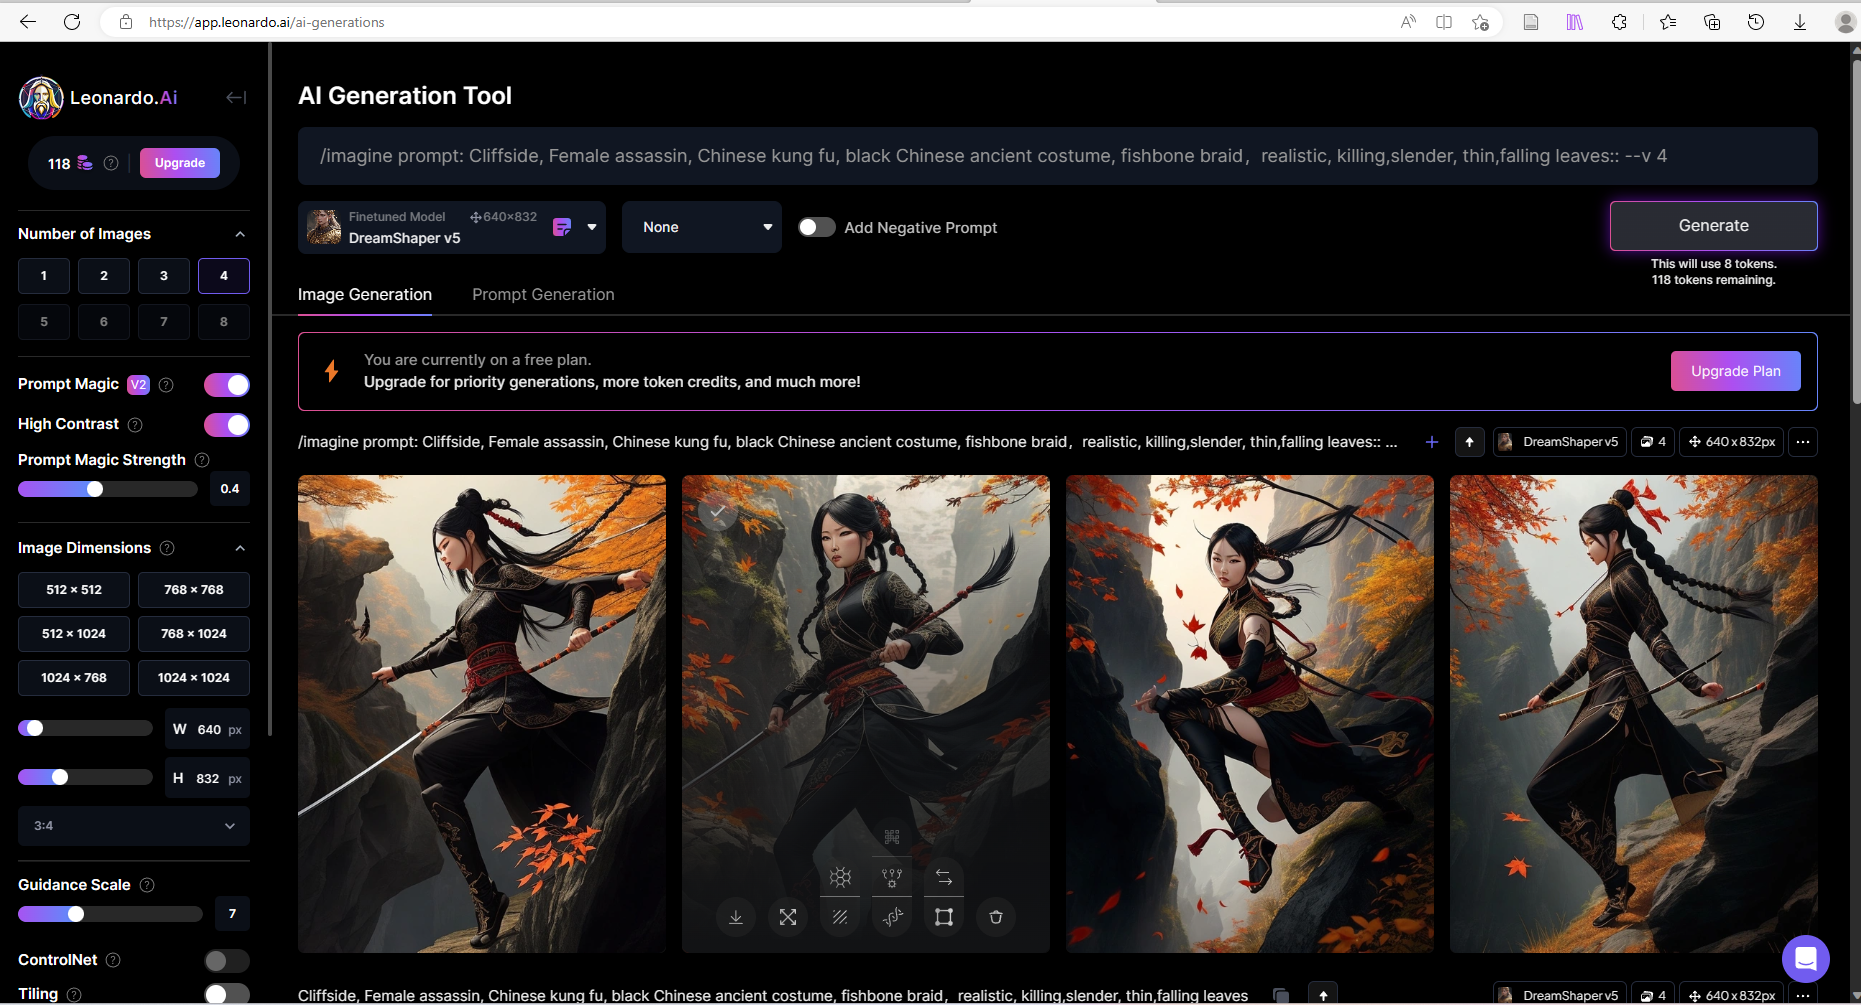Click the honeycomb icon on second image
1861x1005 pixels.
point(840,877)
